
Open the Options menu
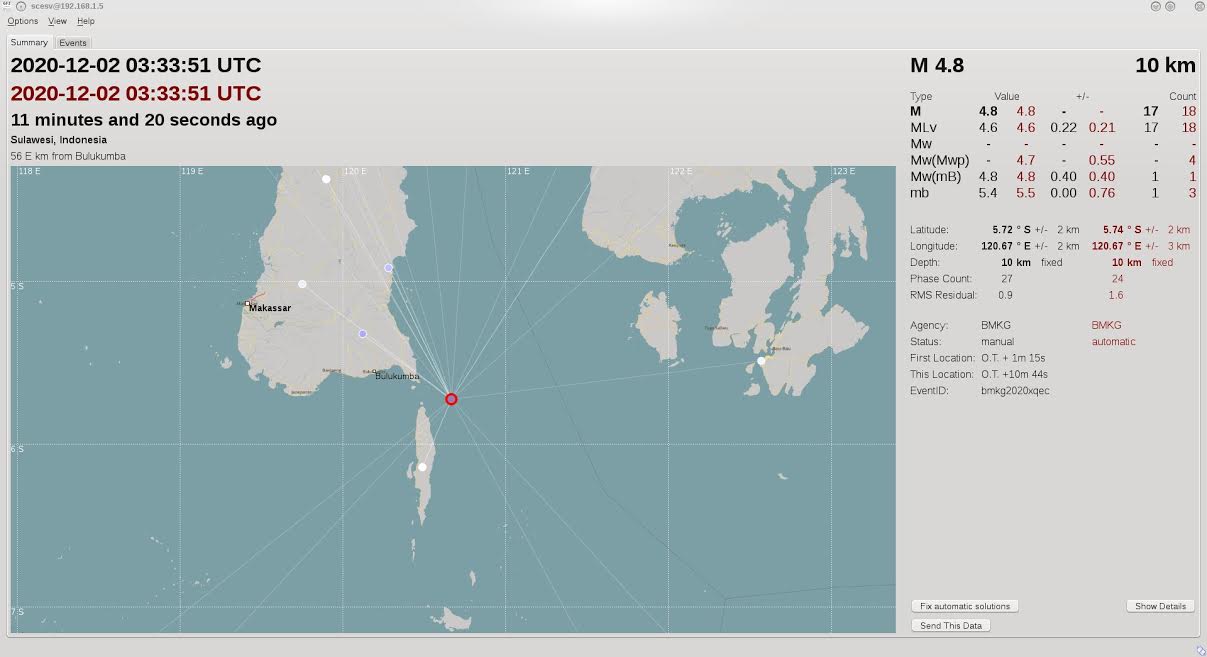click(x=22, y=21)
